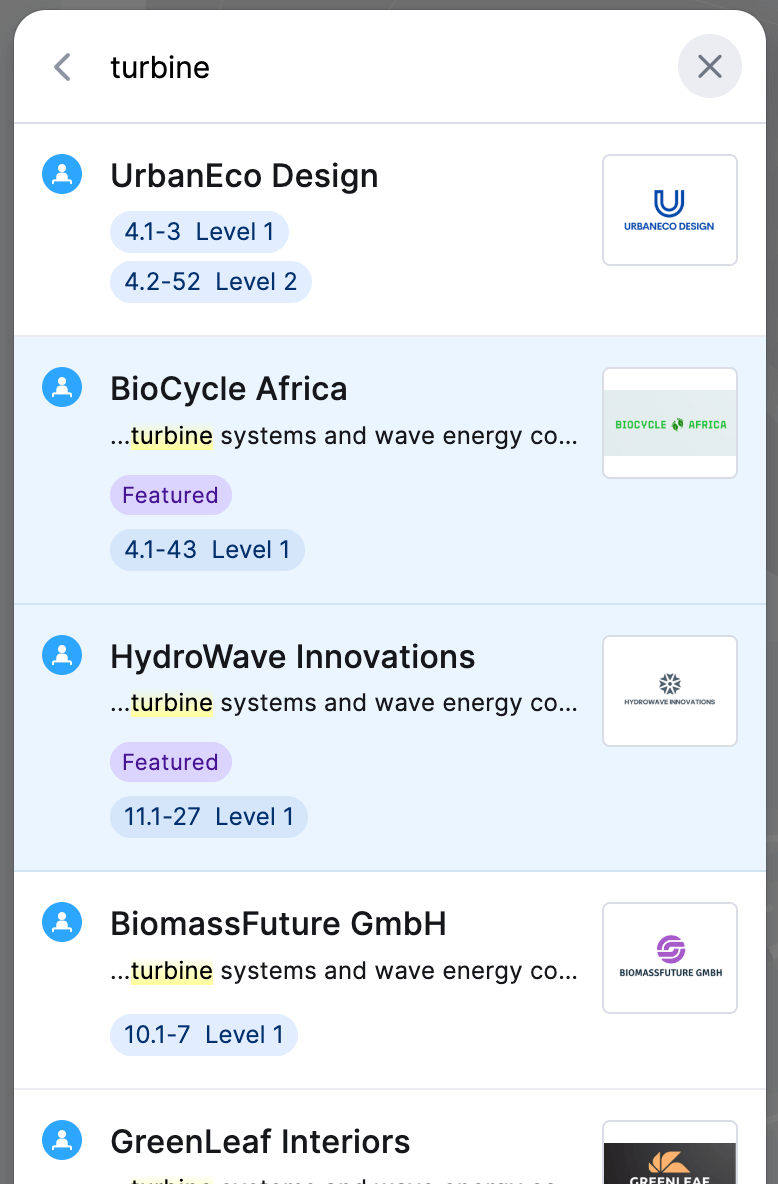The image size is (778, 1184).
Task: Open HydroWave Innovations logo thumbnail
Action: (x=670, y=691)
